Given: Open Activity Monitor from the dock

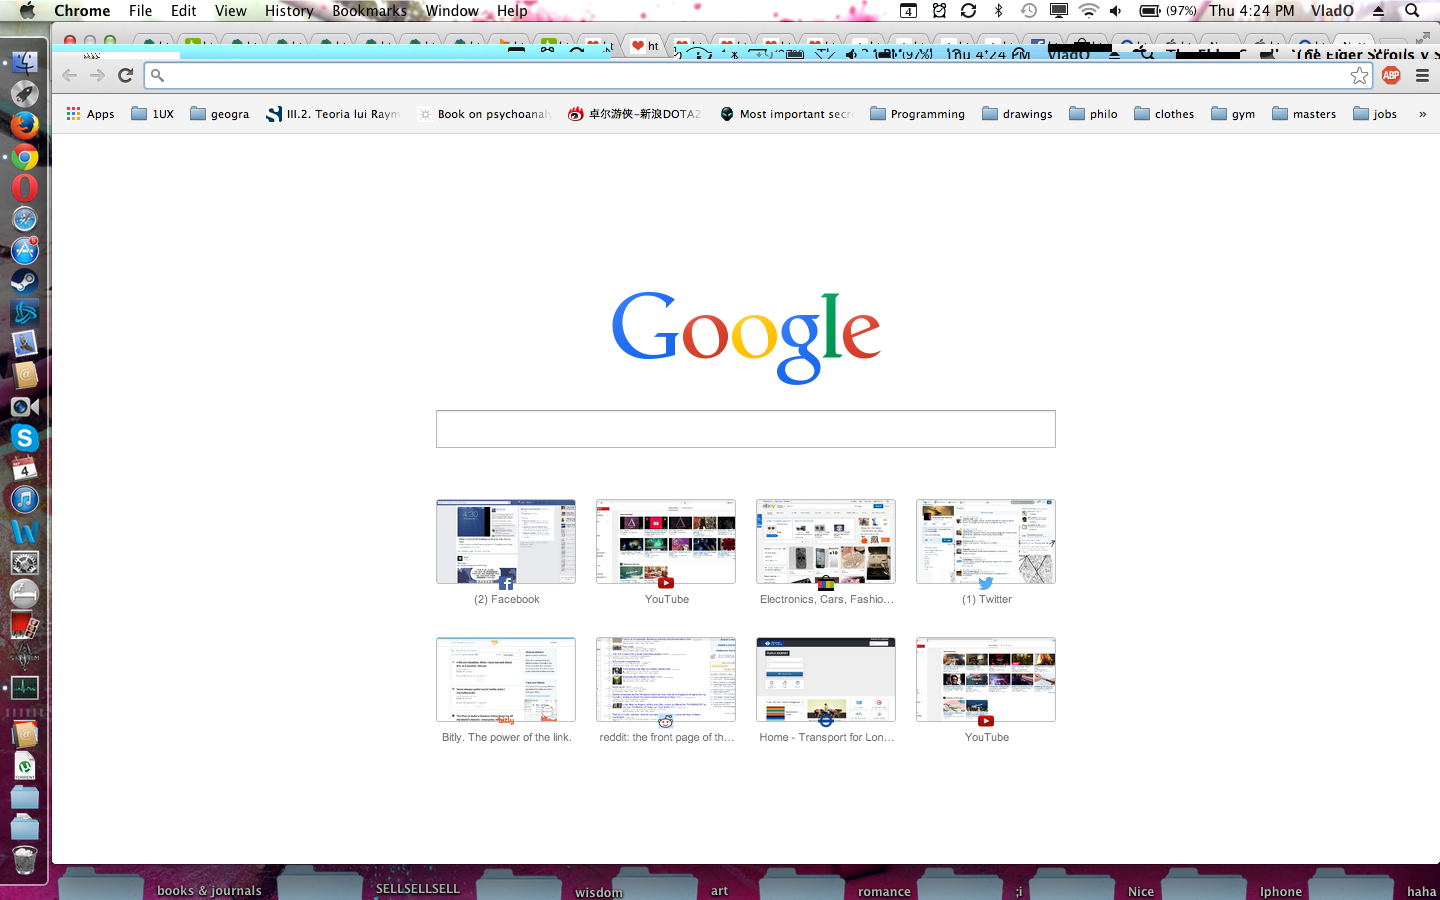Looking at the screenshot, I should pos(24,688).
